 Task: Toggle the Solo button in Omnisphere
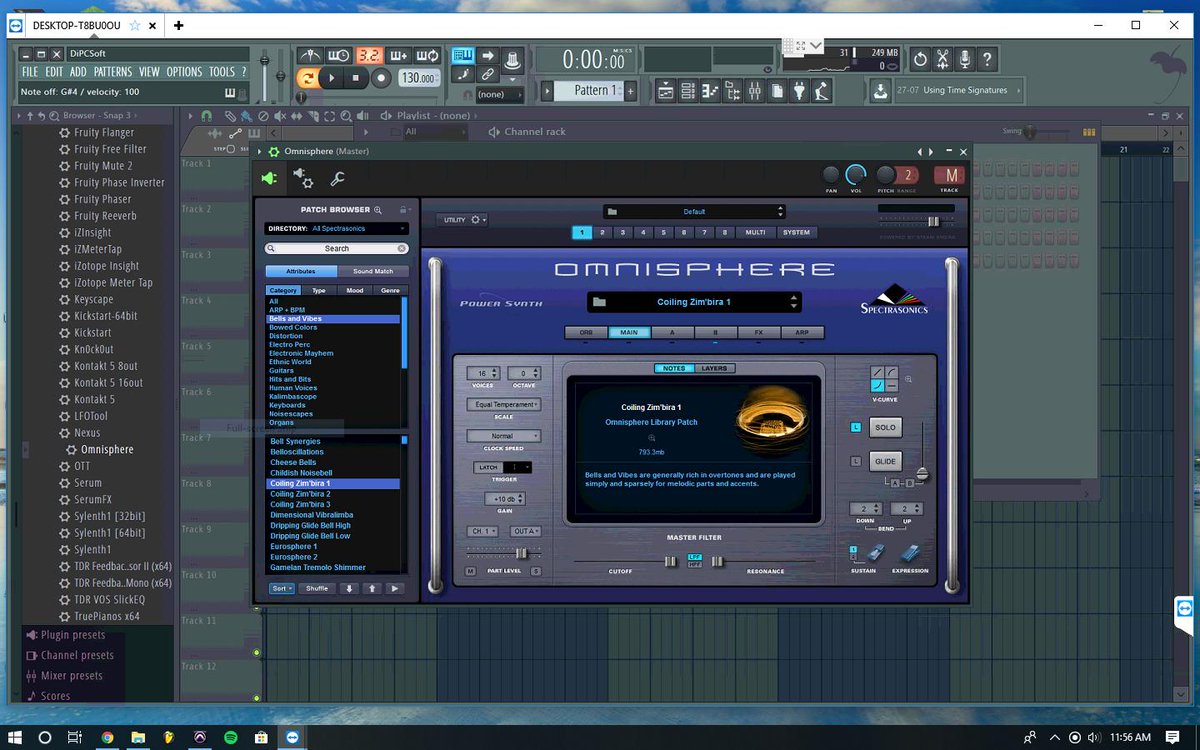(885, 427)
